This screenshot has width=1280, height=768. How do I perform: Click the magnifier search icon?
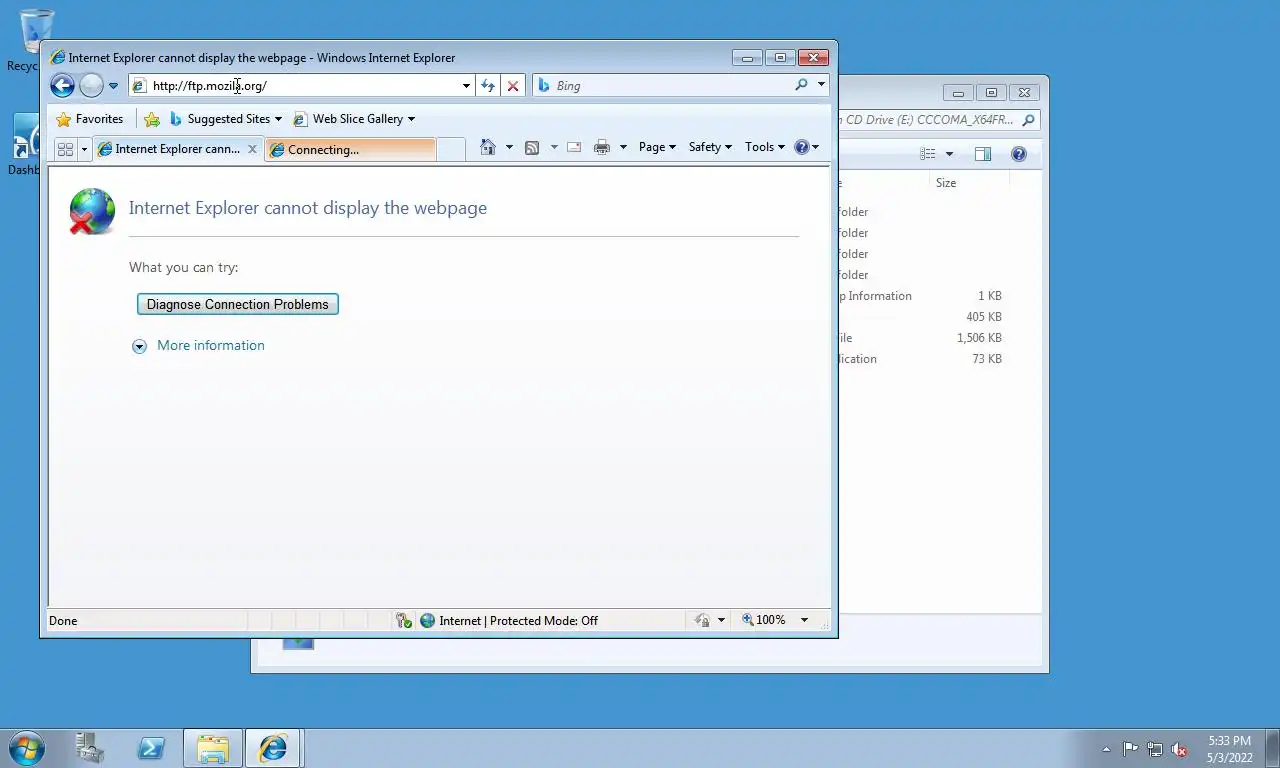pos(801,85)
